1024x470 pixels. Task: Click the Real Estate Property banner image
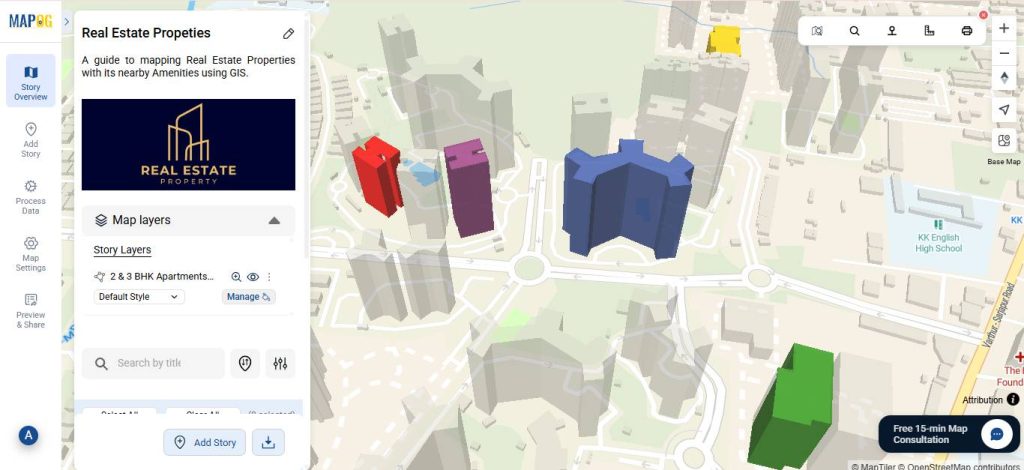tap(188, 144)
